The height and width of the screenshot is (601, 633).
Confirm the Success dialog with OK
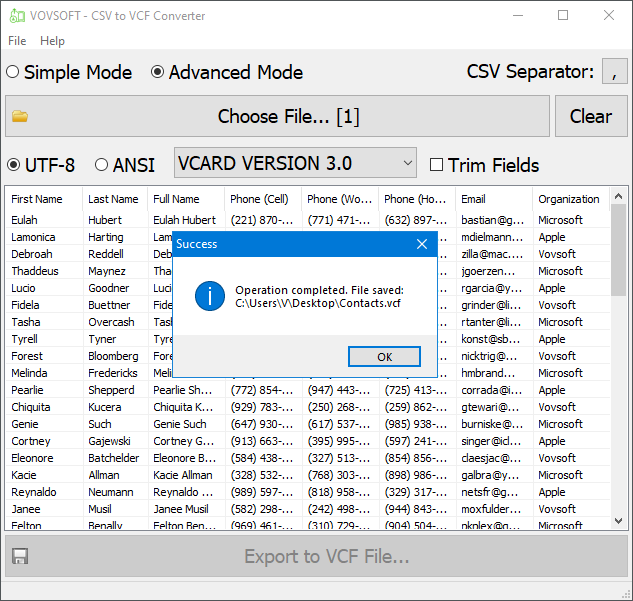pyautogui.click(x=384, y=357)
